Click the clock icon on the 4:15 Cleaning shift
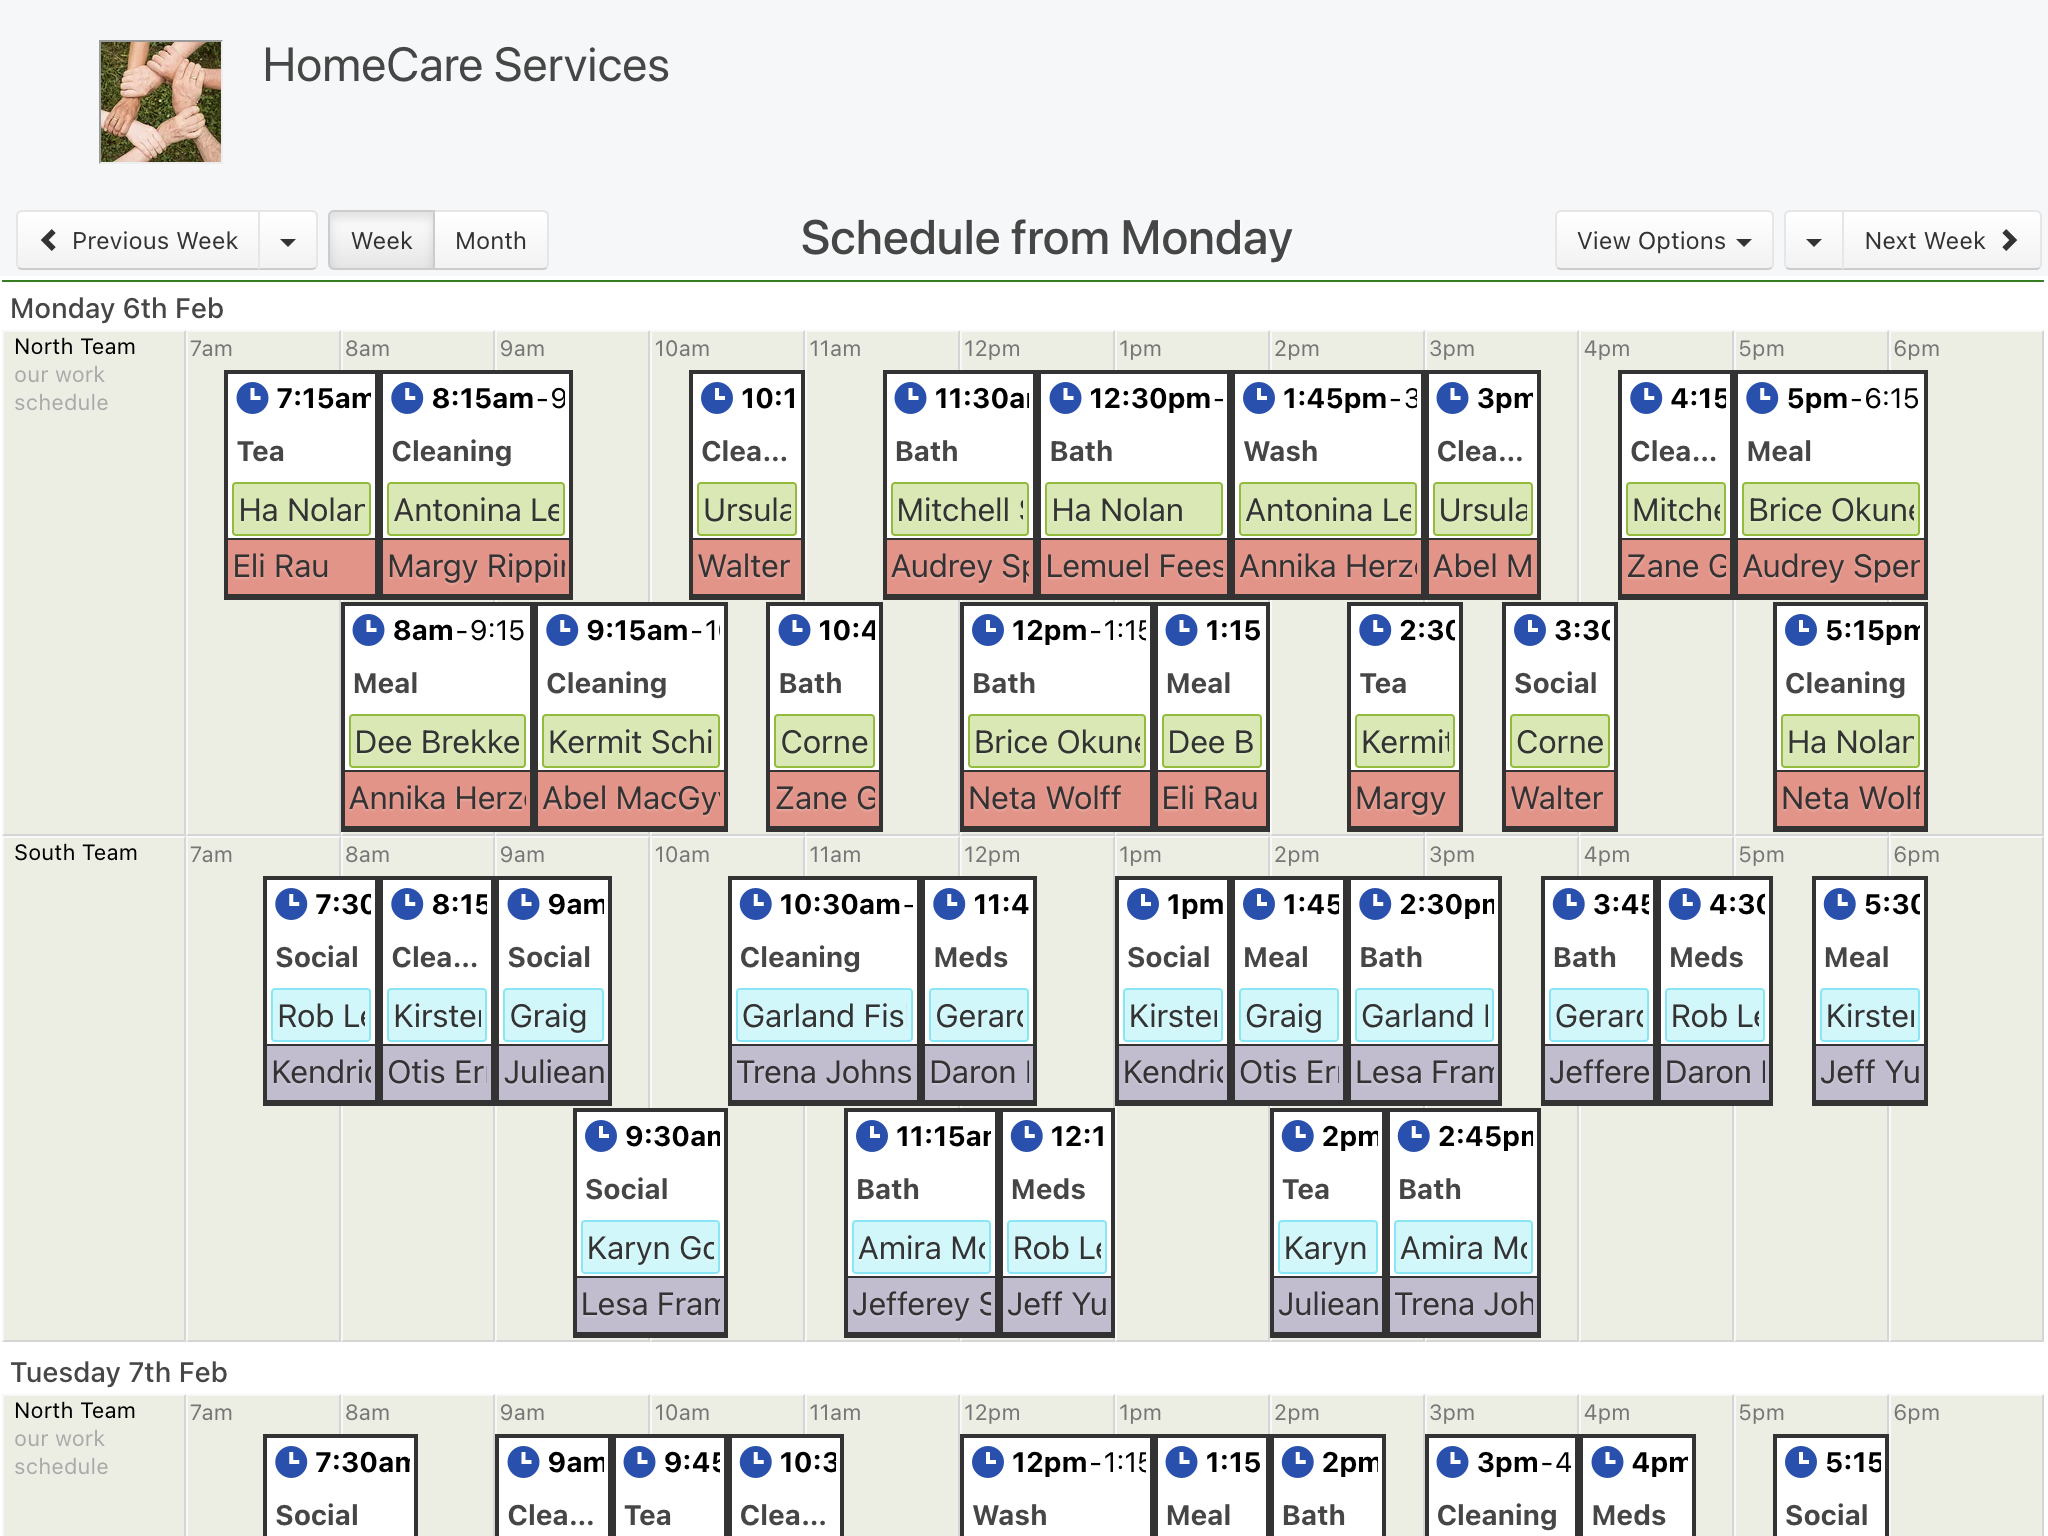The width and height of the screenshot is (2048, 1536). coord(1646,397)
